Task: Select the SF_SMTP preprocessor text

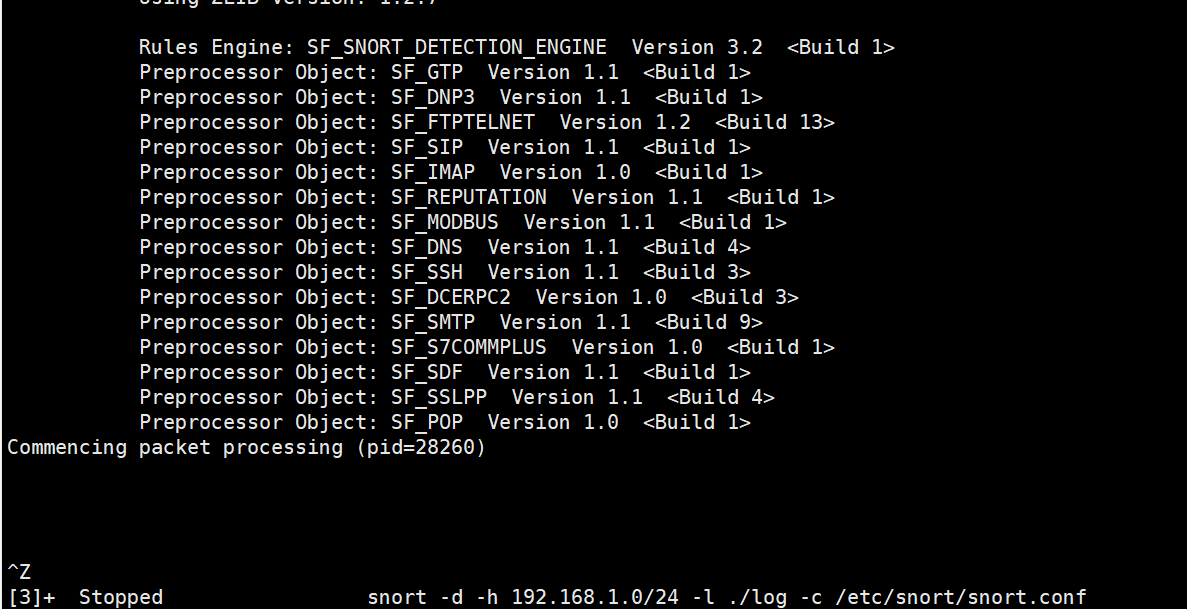Action: click(x=433, y=322)
